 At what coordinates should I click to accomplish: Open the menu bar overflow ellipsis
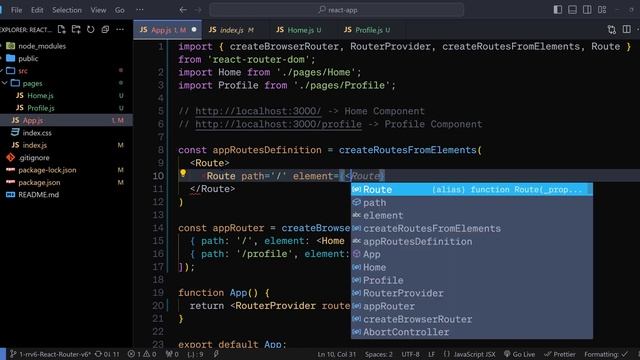tap(140, 10)
